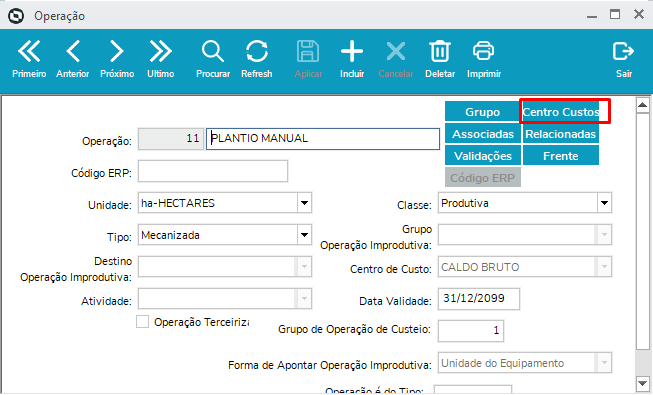Click the scrollbar down arrow
653x395 pixels.
pyautogui.click(x=643, y=383)
